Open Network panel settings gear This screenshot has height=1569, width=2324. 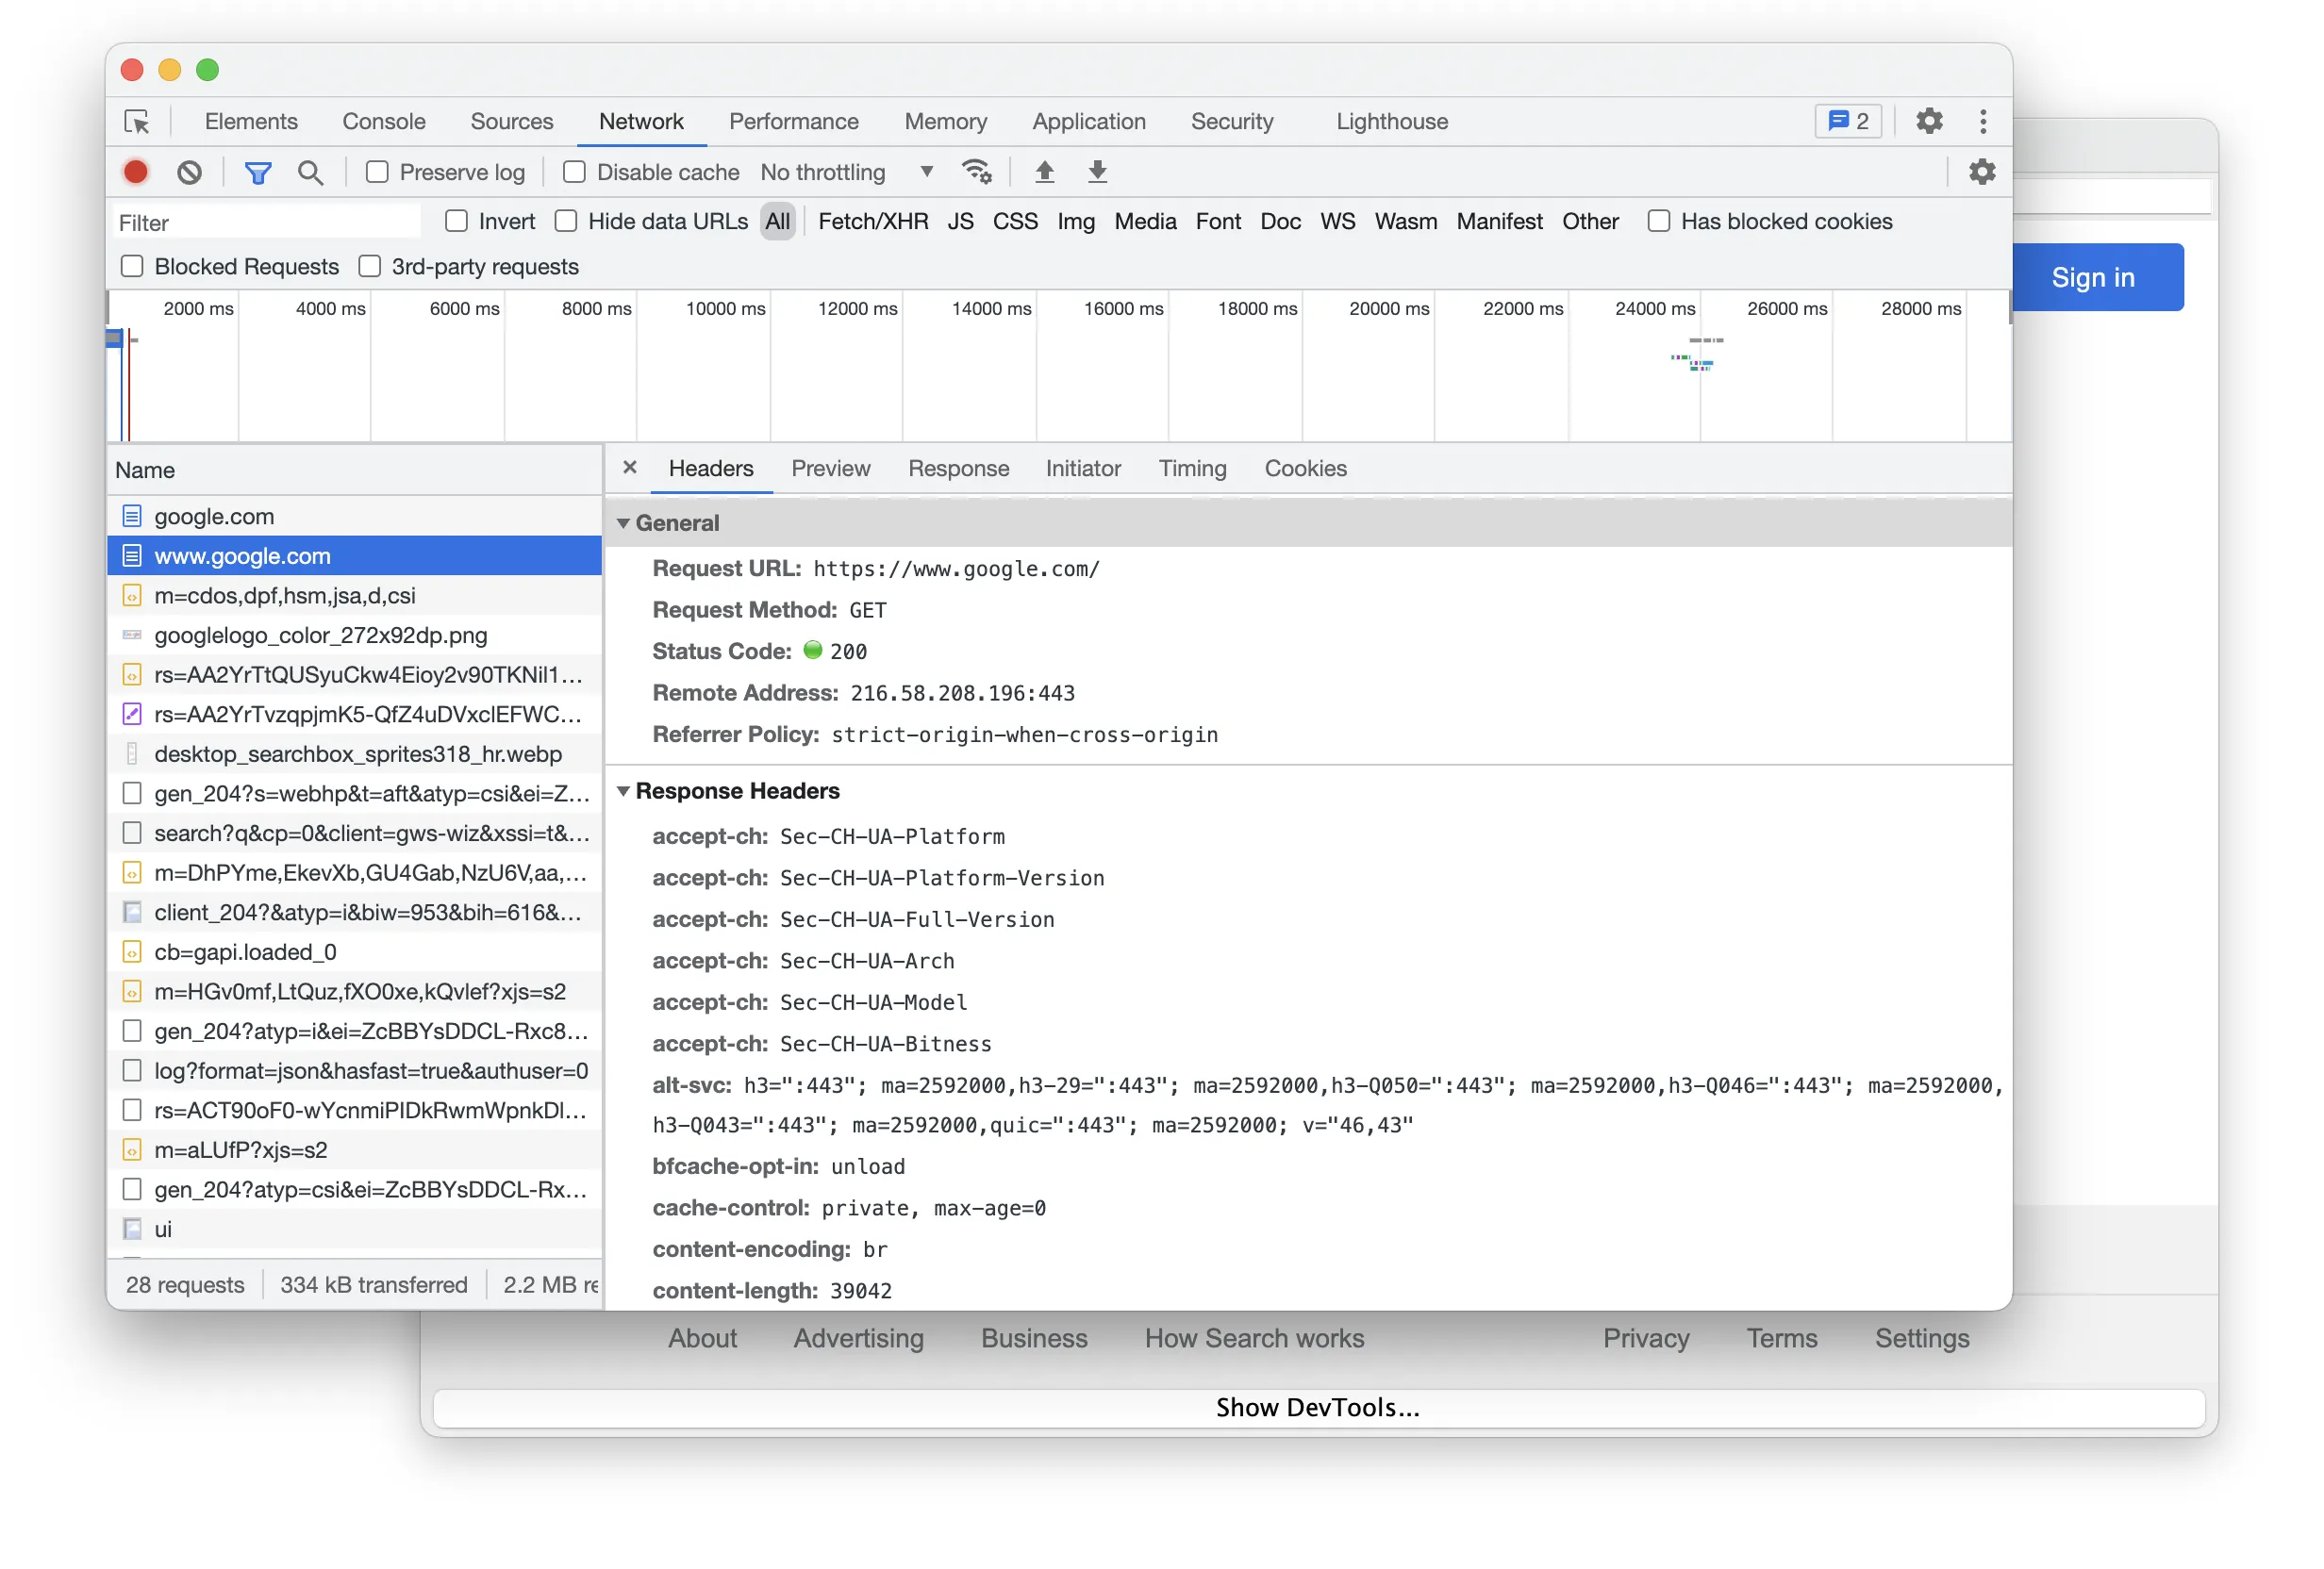pos(1981,172)
